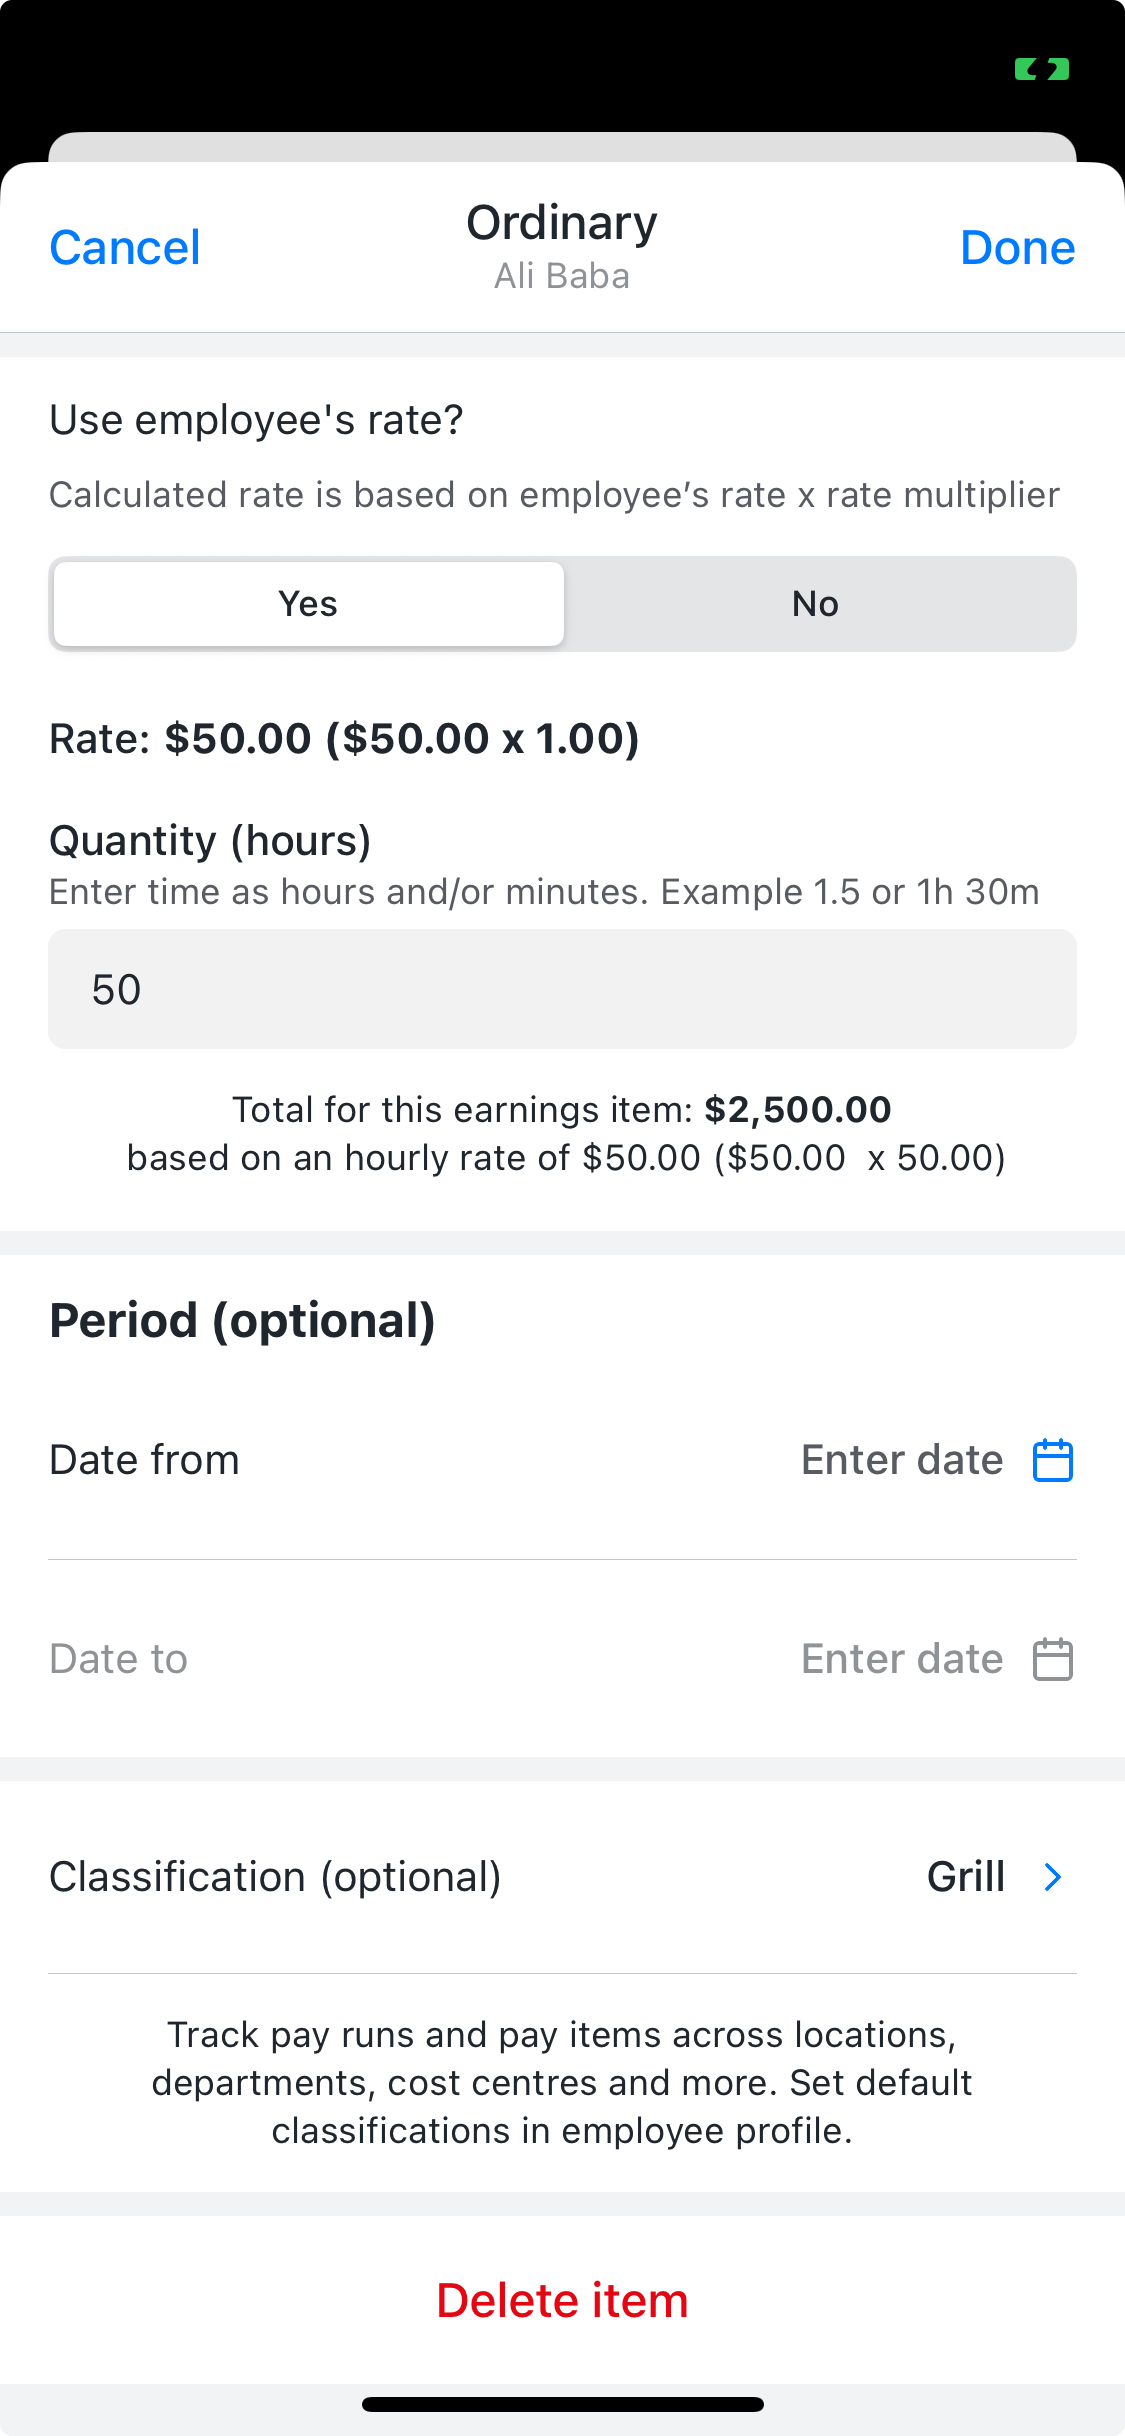Tap the Ordinary title in the header
The height and width of the screenshot is (2436, 1125).
tap(562, 223)
